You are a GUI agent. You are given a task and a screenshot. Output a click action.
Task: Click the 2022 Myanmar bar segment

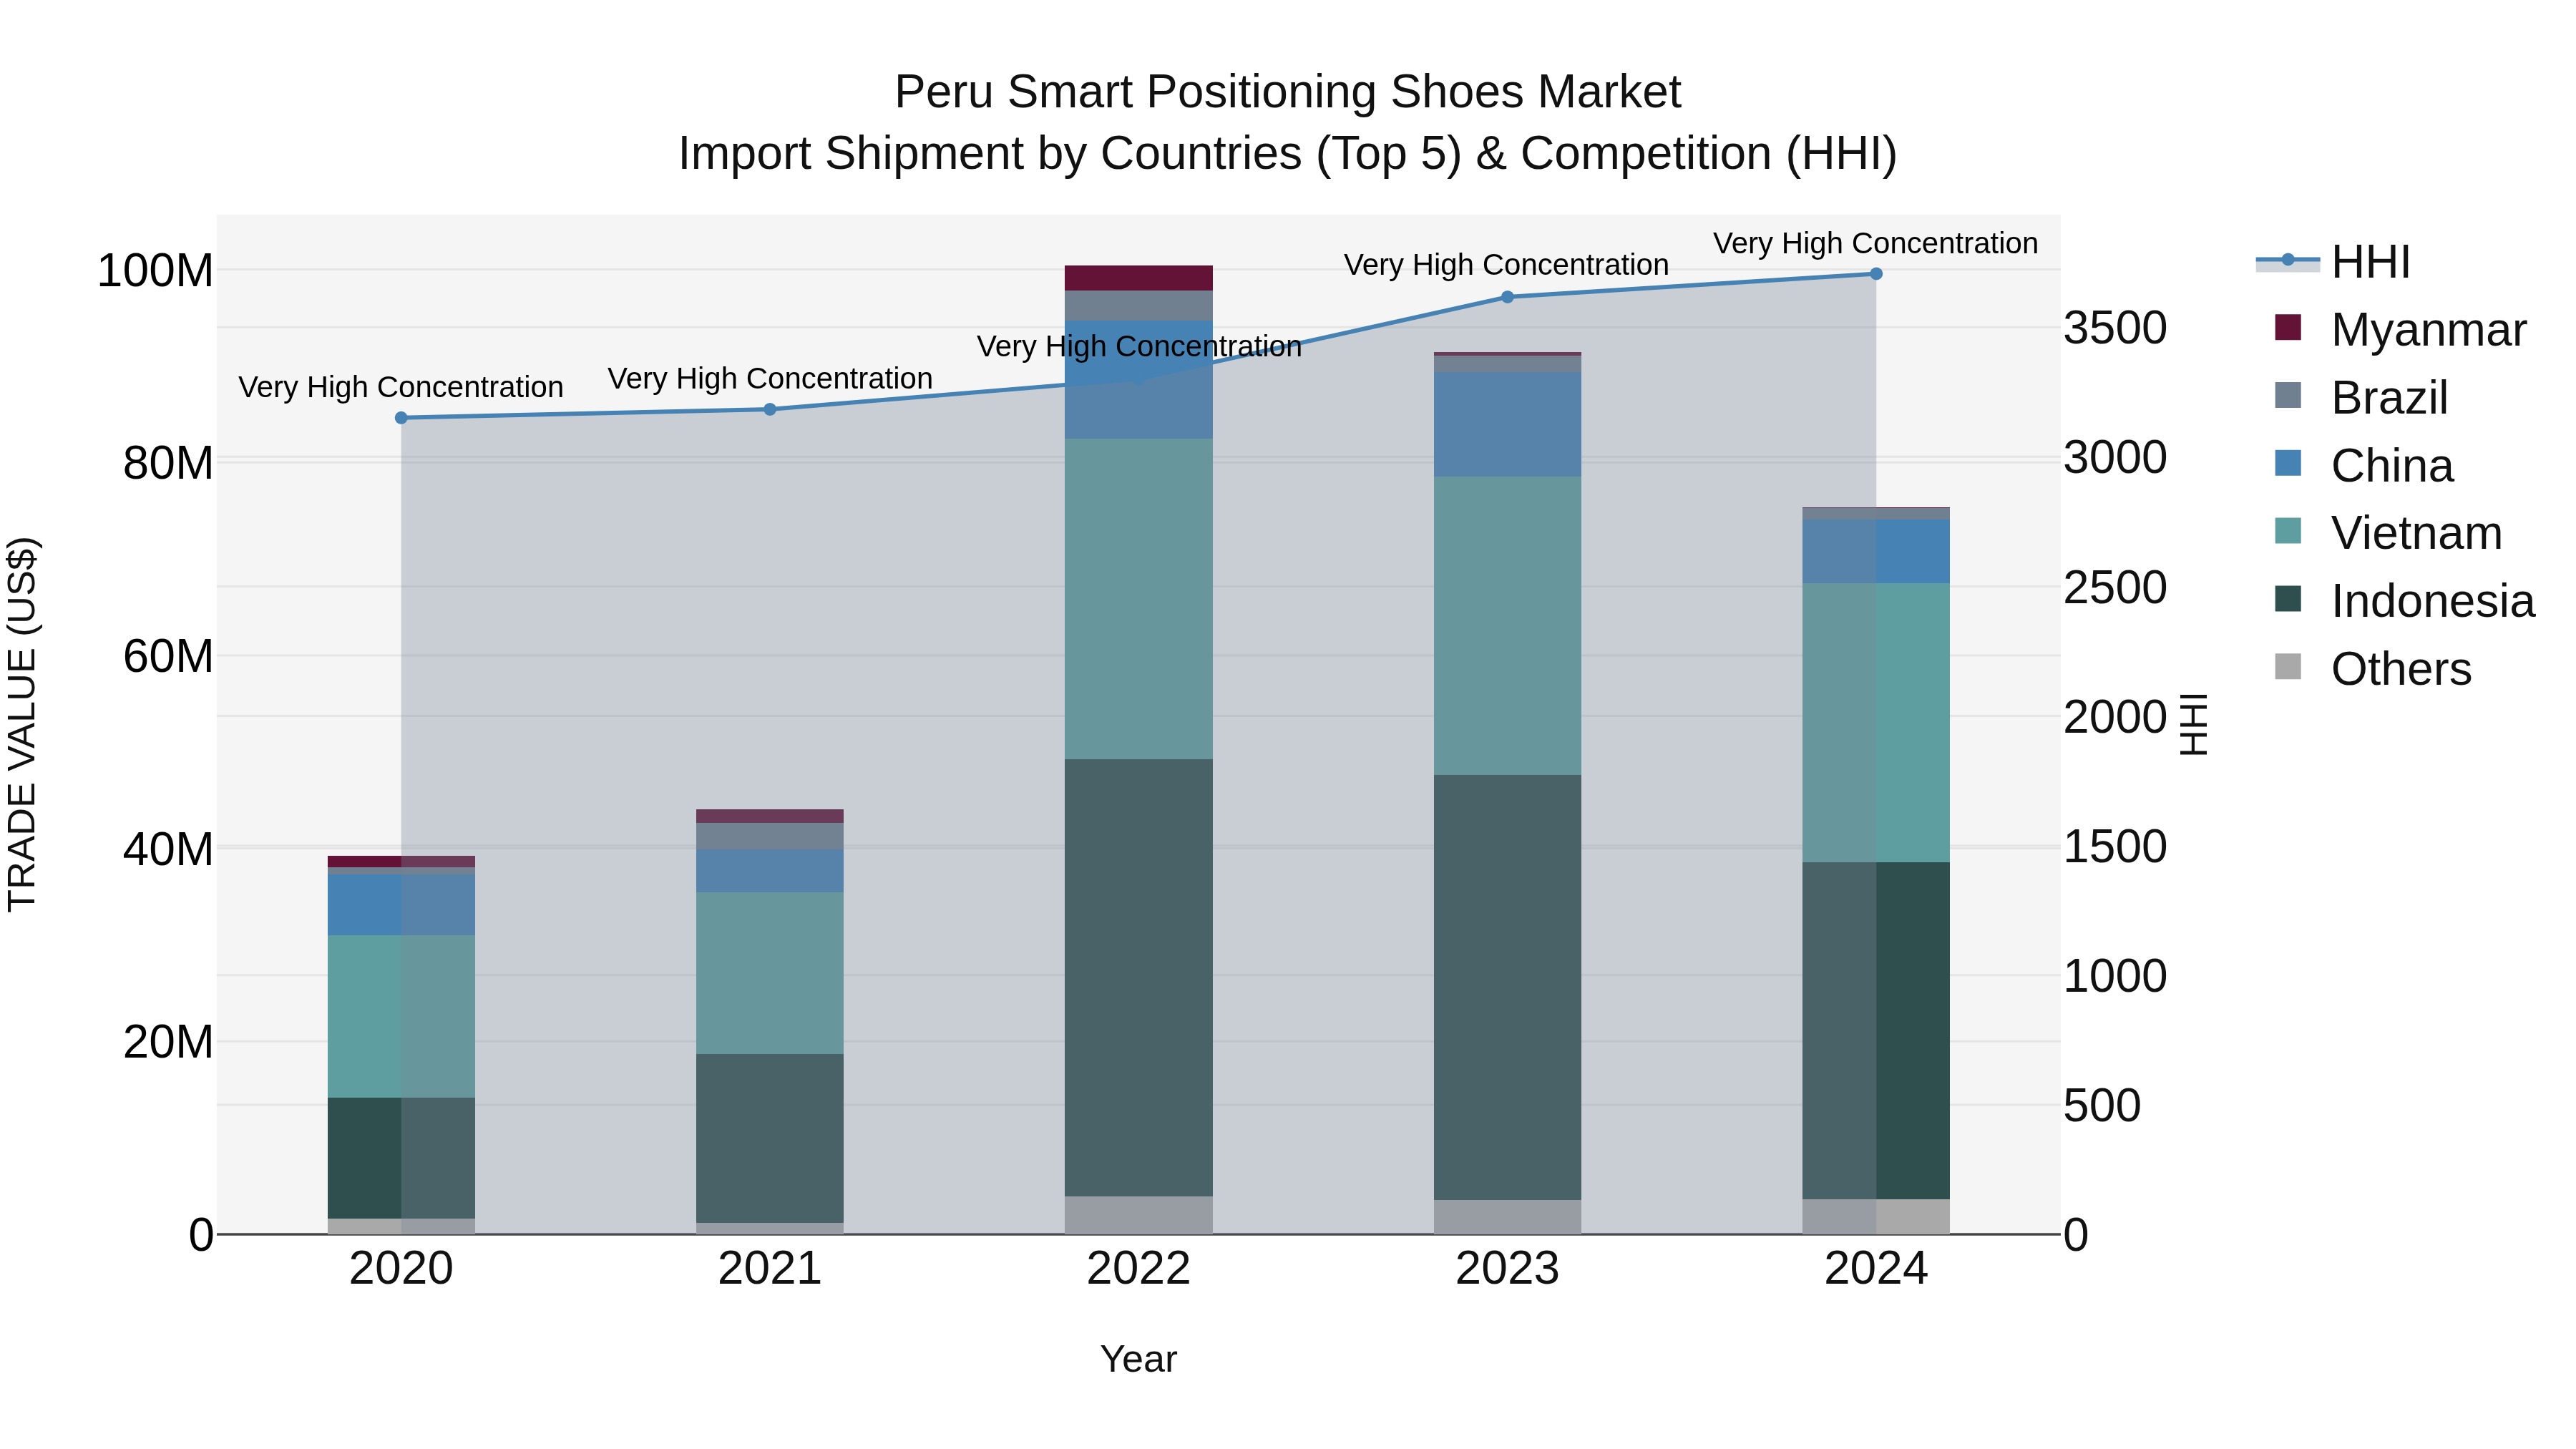[1139, 278]
